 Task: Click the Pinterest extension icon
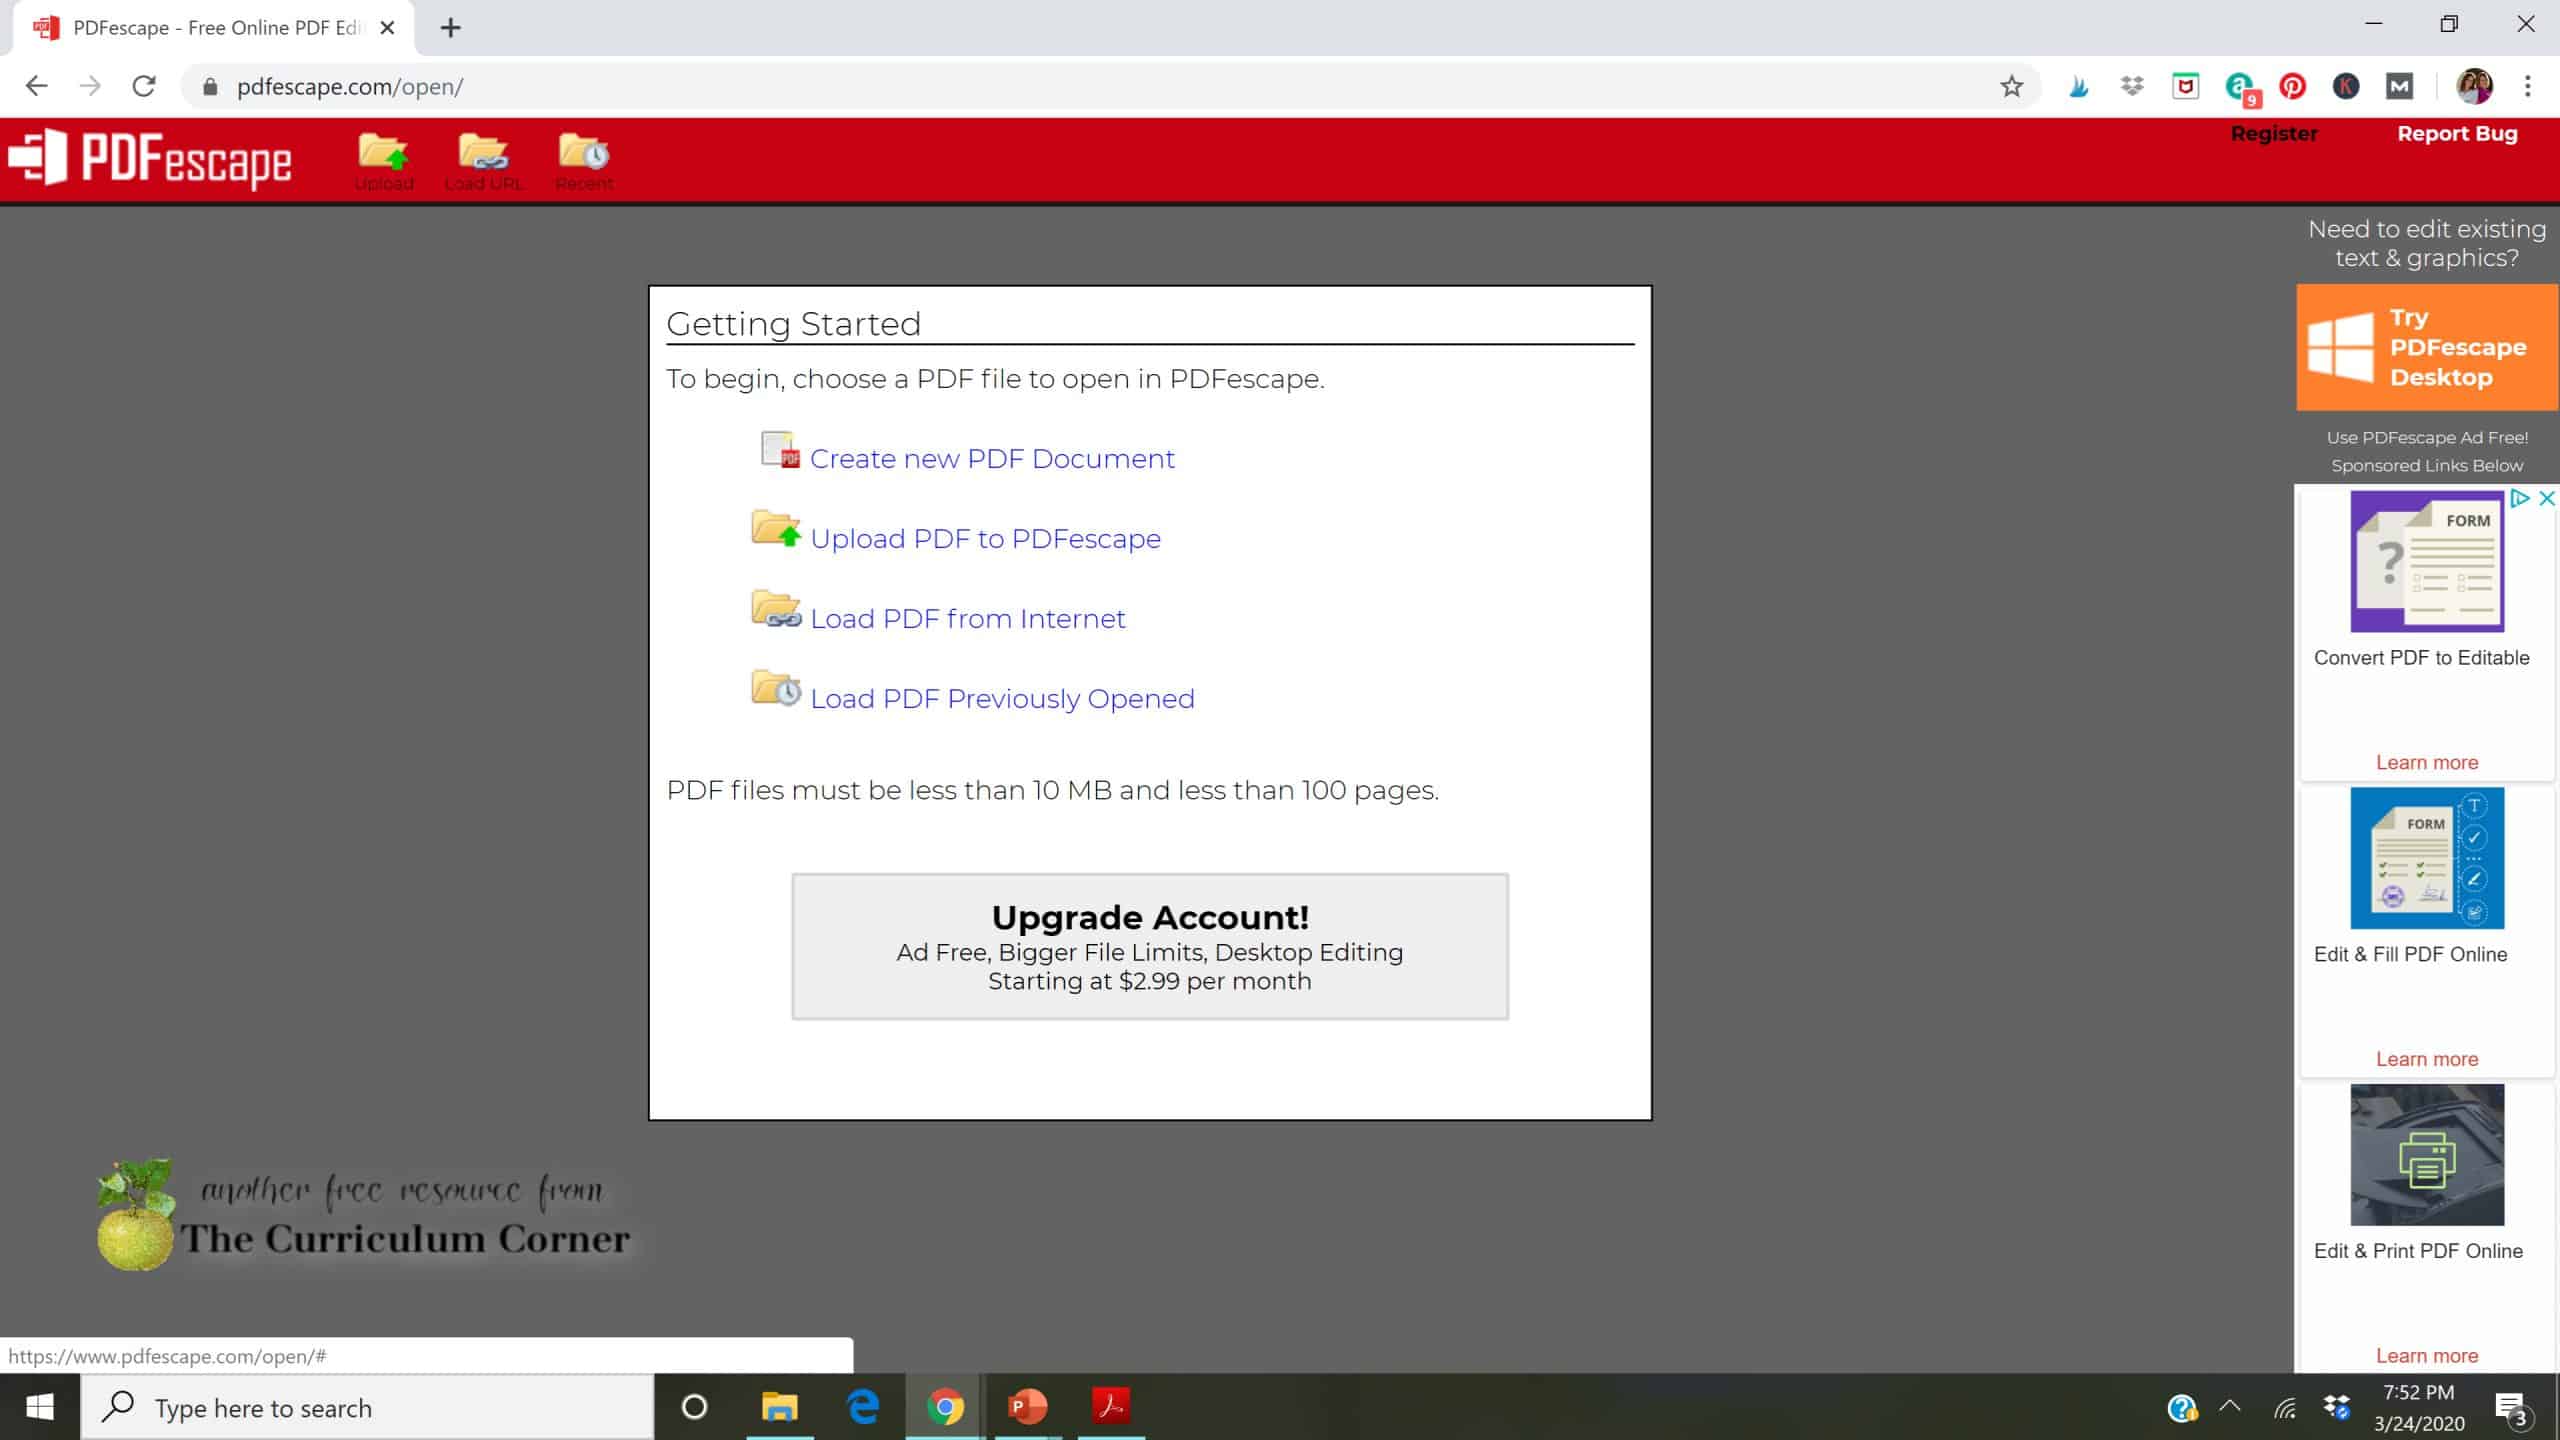pos(2293,87)
